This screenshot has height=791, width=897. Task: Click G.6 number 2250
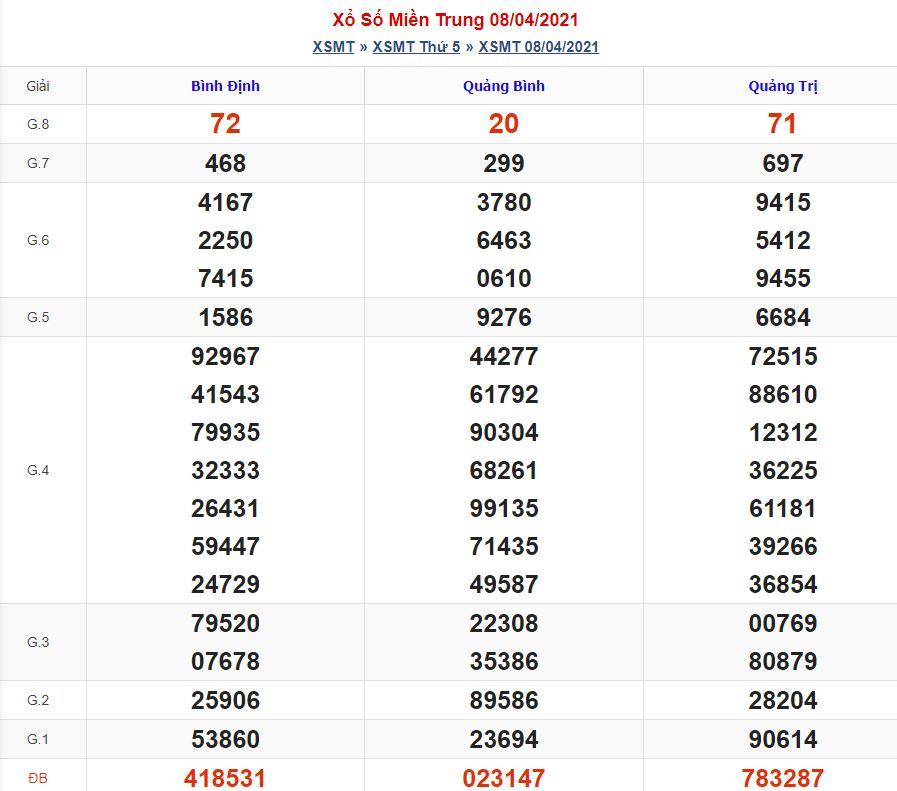225,240
